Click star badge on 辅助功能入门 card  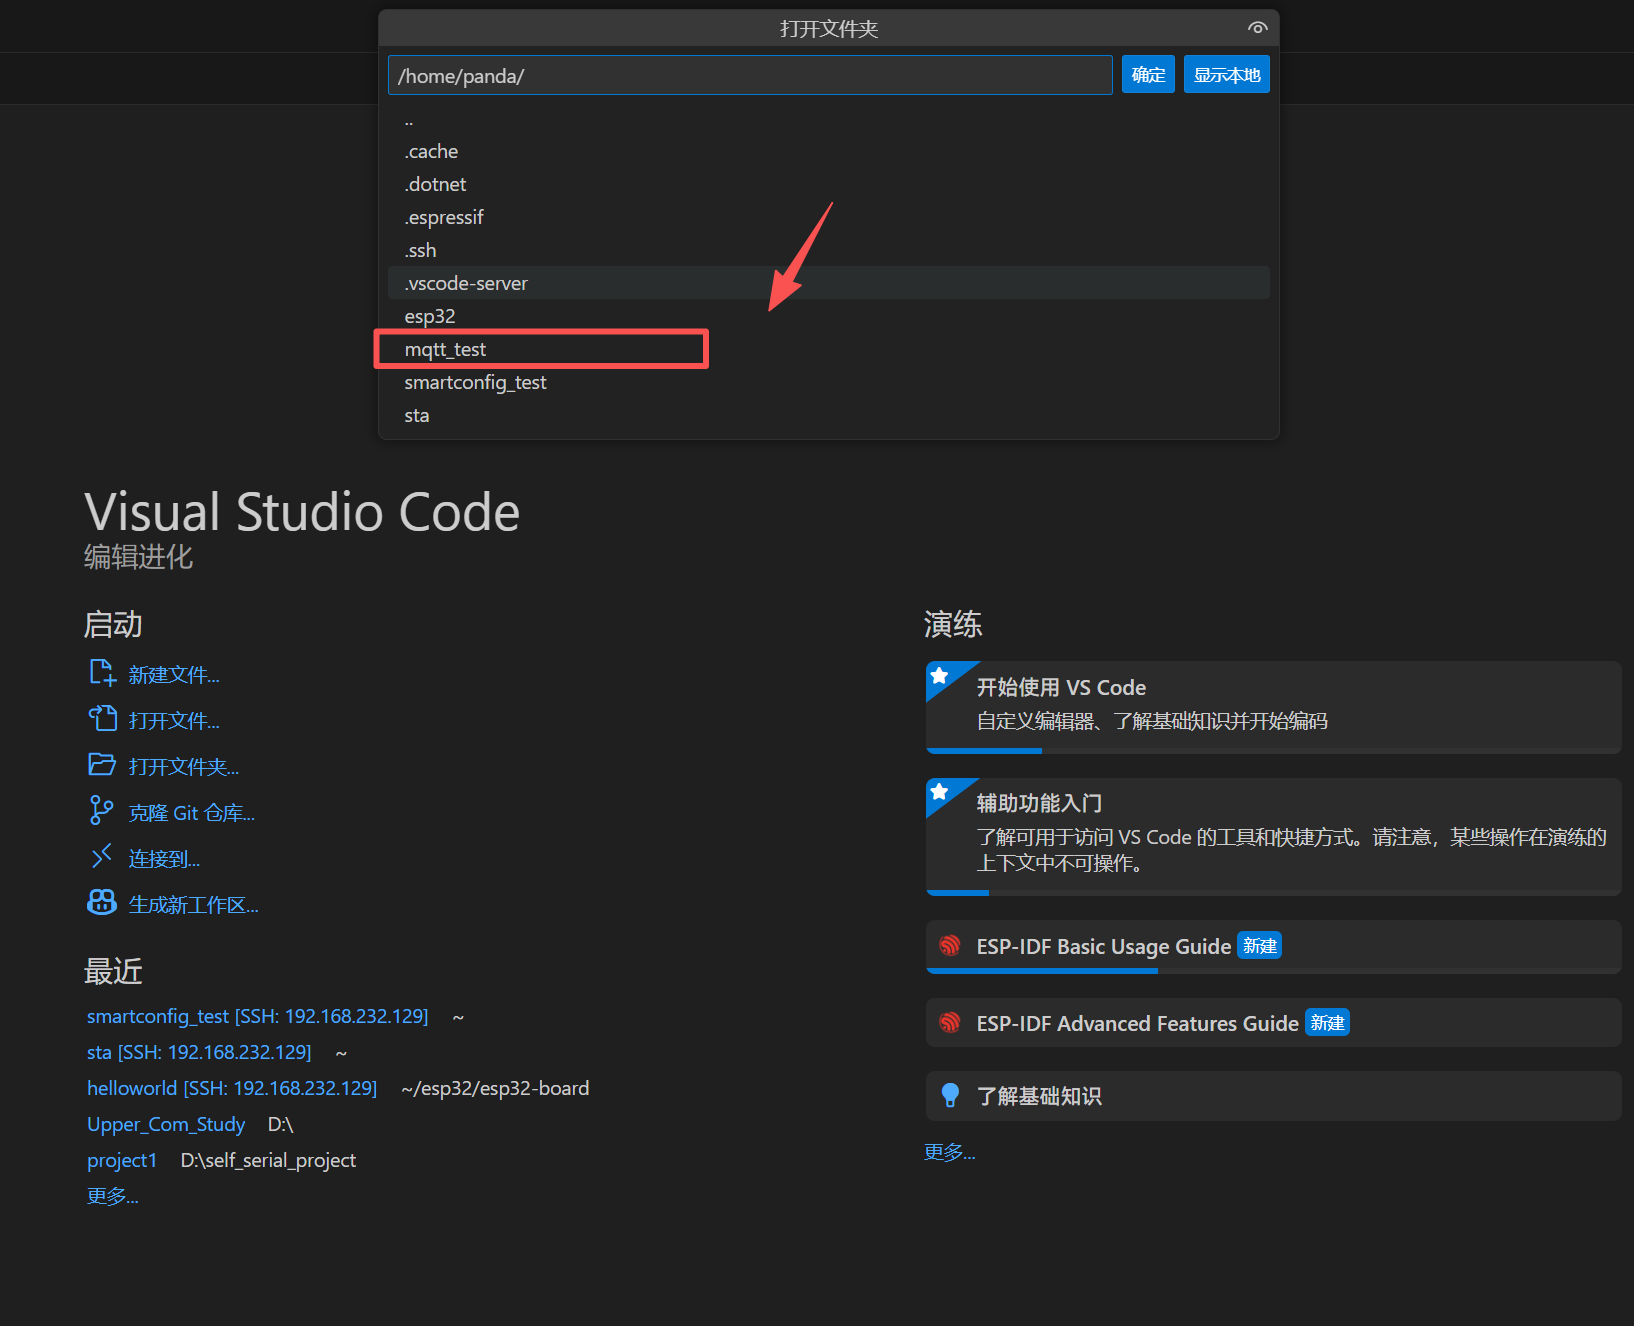click(939, 792)
